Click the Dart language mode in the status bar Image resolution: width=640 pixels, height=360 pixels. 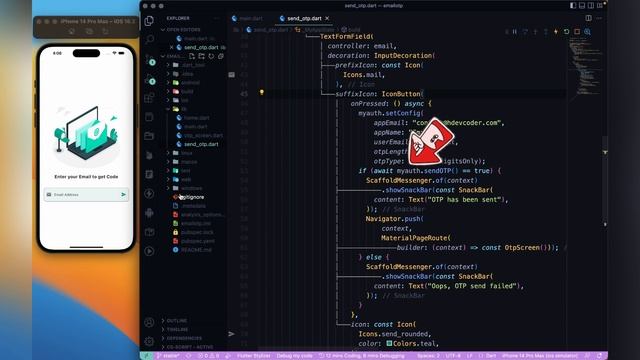pos(491,356)
